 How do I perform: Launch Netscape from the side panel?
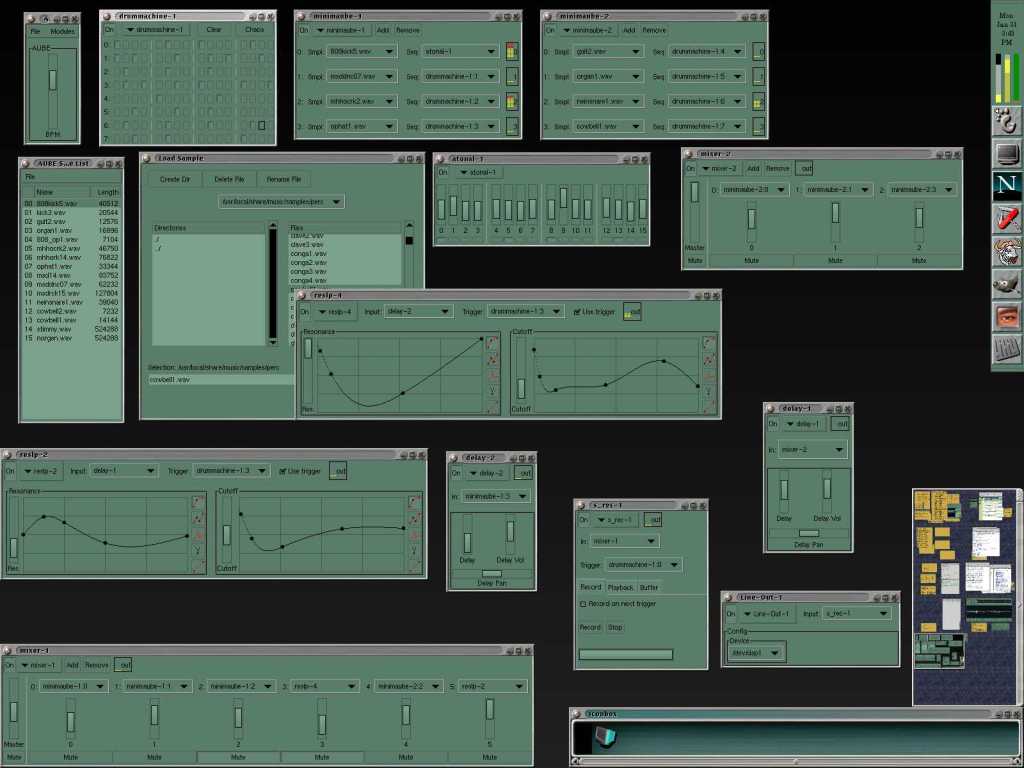tap(1006, 186)
